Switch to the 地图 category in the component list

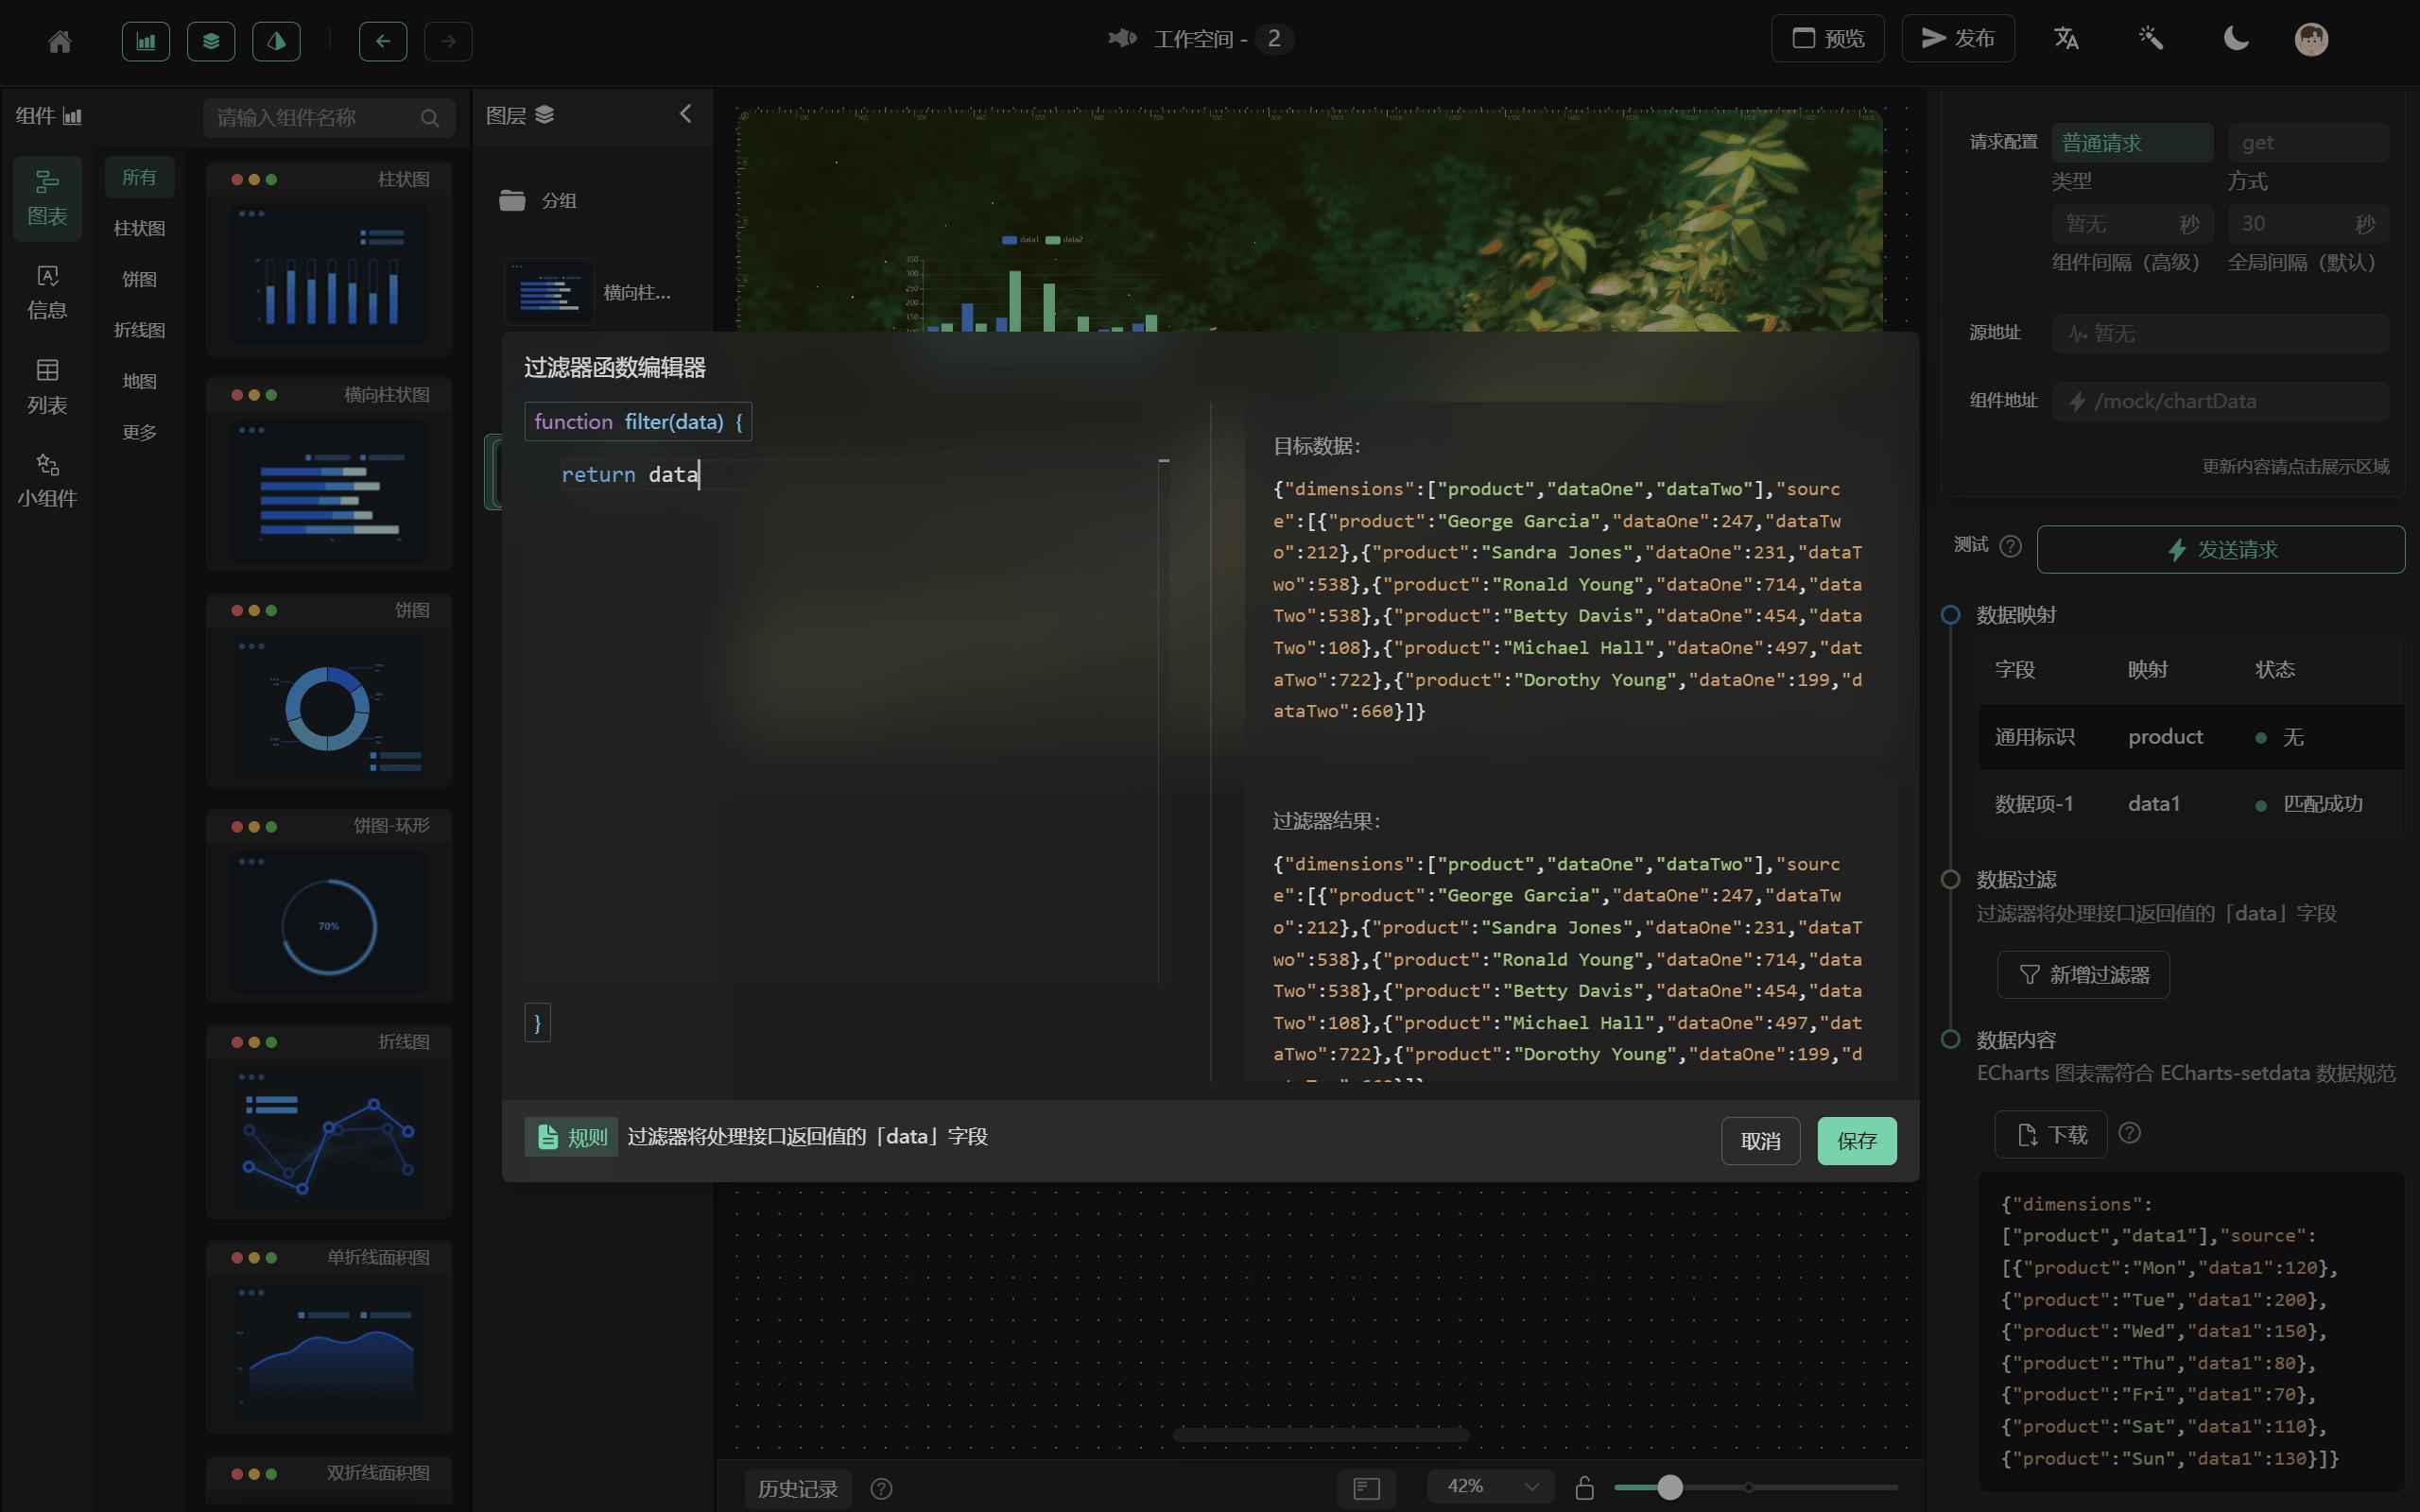tap(139, 380)
